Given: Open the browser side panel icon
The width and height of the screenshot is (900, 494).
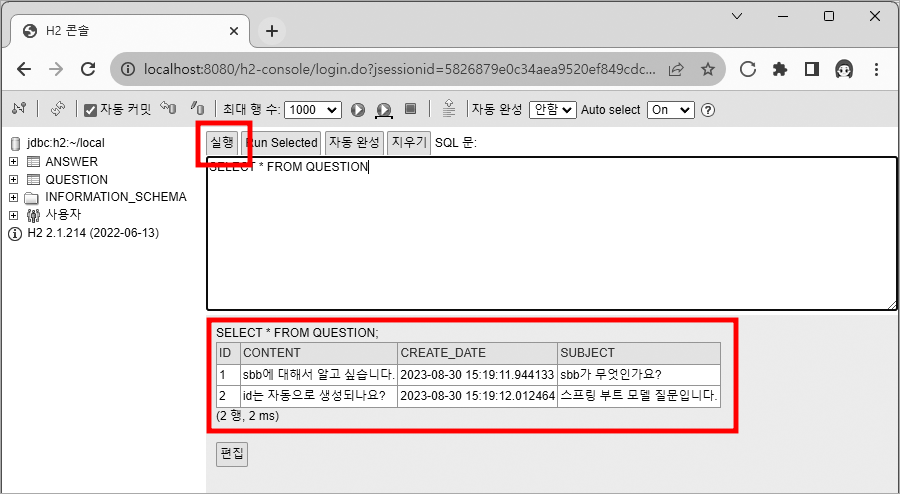Looking at the screenshot, I should pos(812,69).
